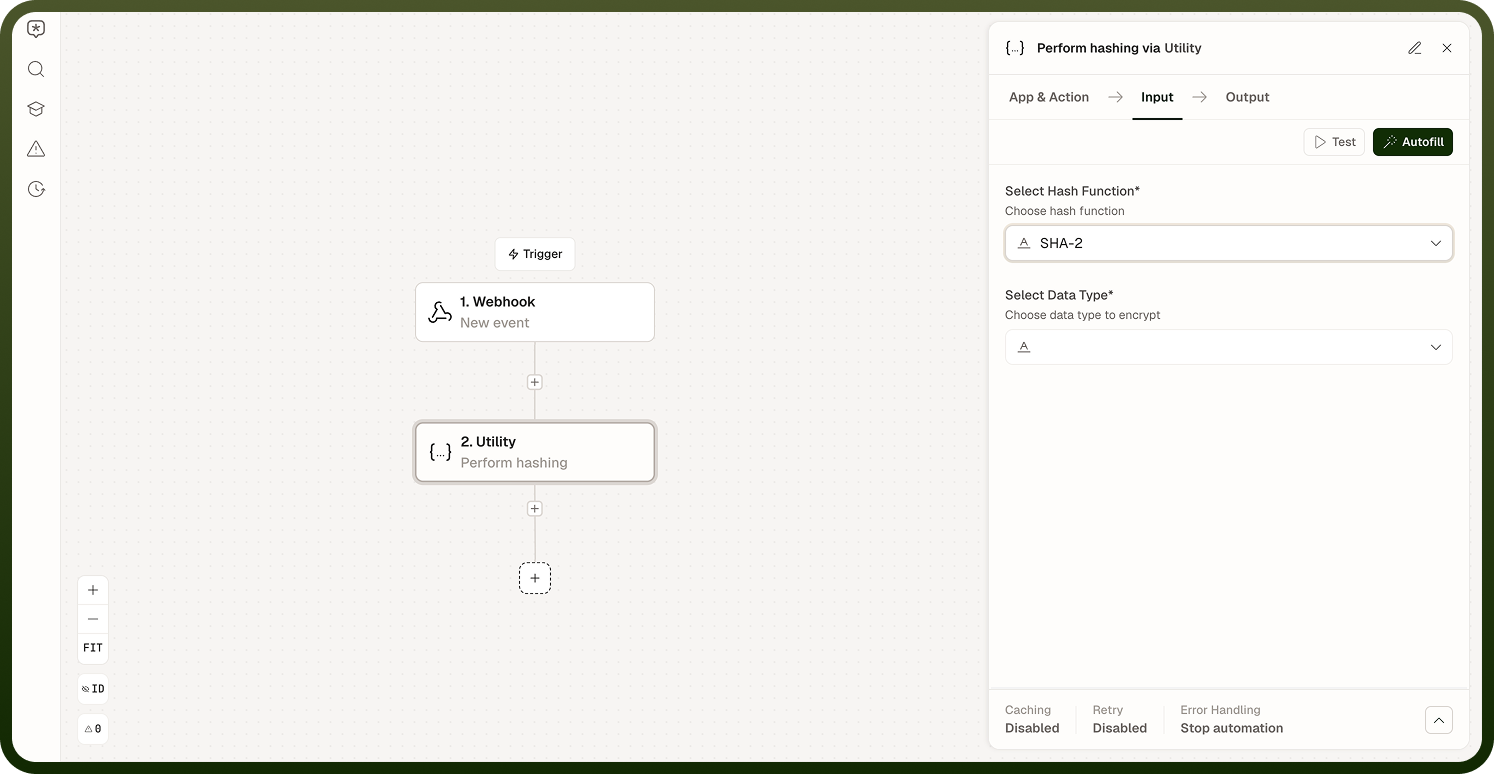The image size is (1494, 774).
Task: Open the history clock icon in sidebar
Action: (36, 189)
